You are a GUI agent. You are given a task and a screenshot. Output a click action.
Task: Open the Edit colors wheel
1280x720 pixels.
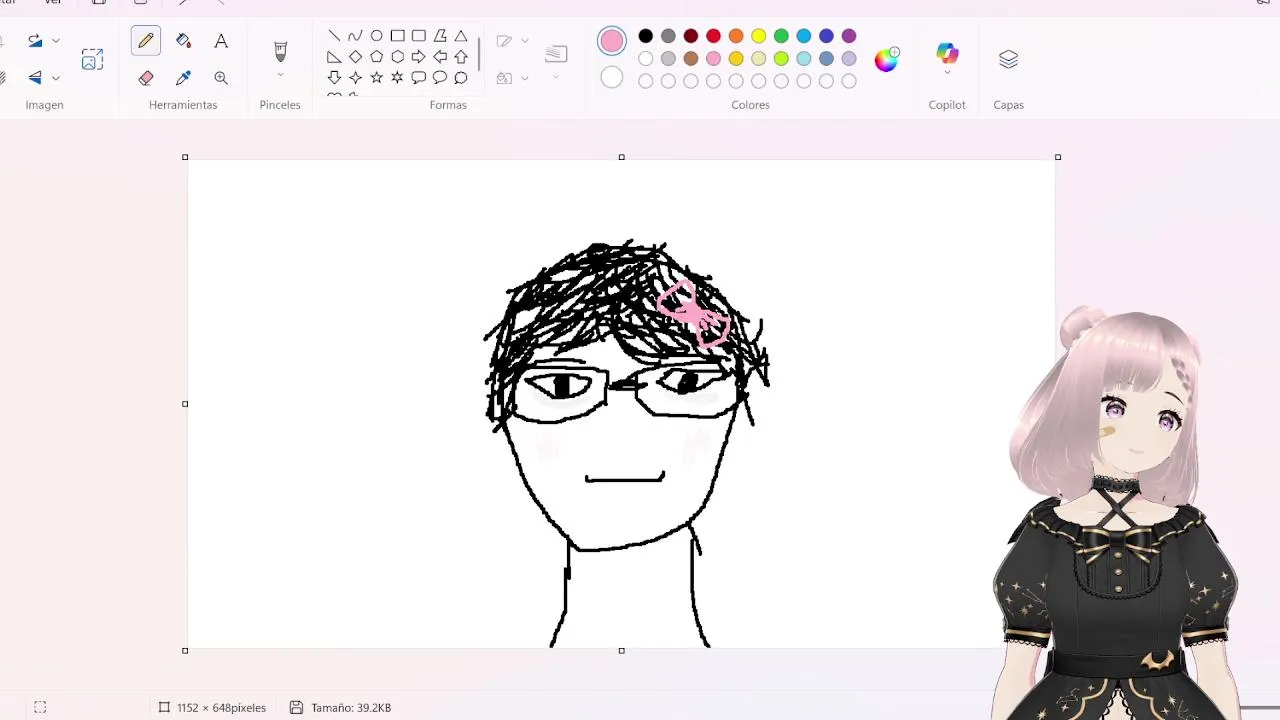click(887, 60)
